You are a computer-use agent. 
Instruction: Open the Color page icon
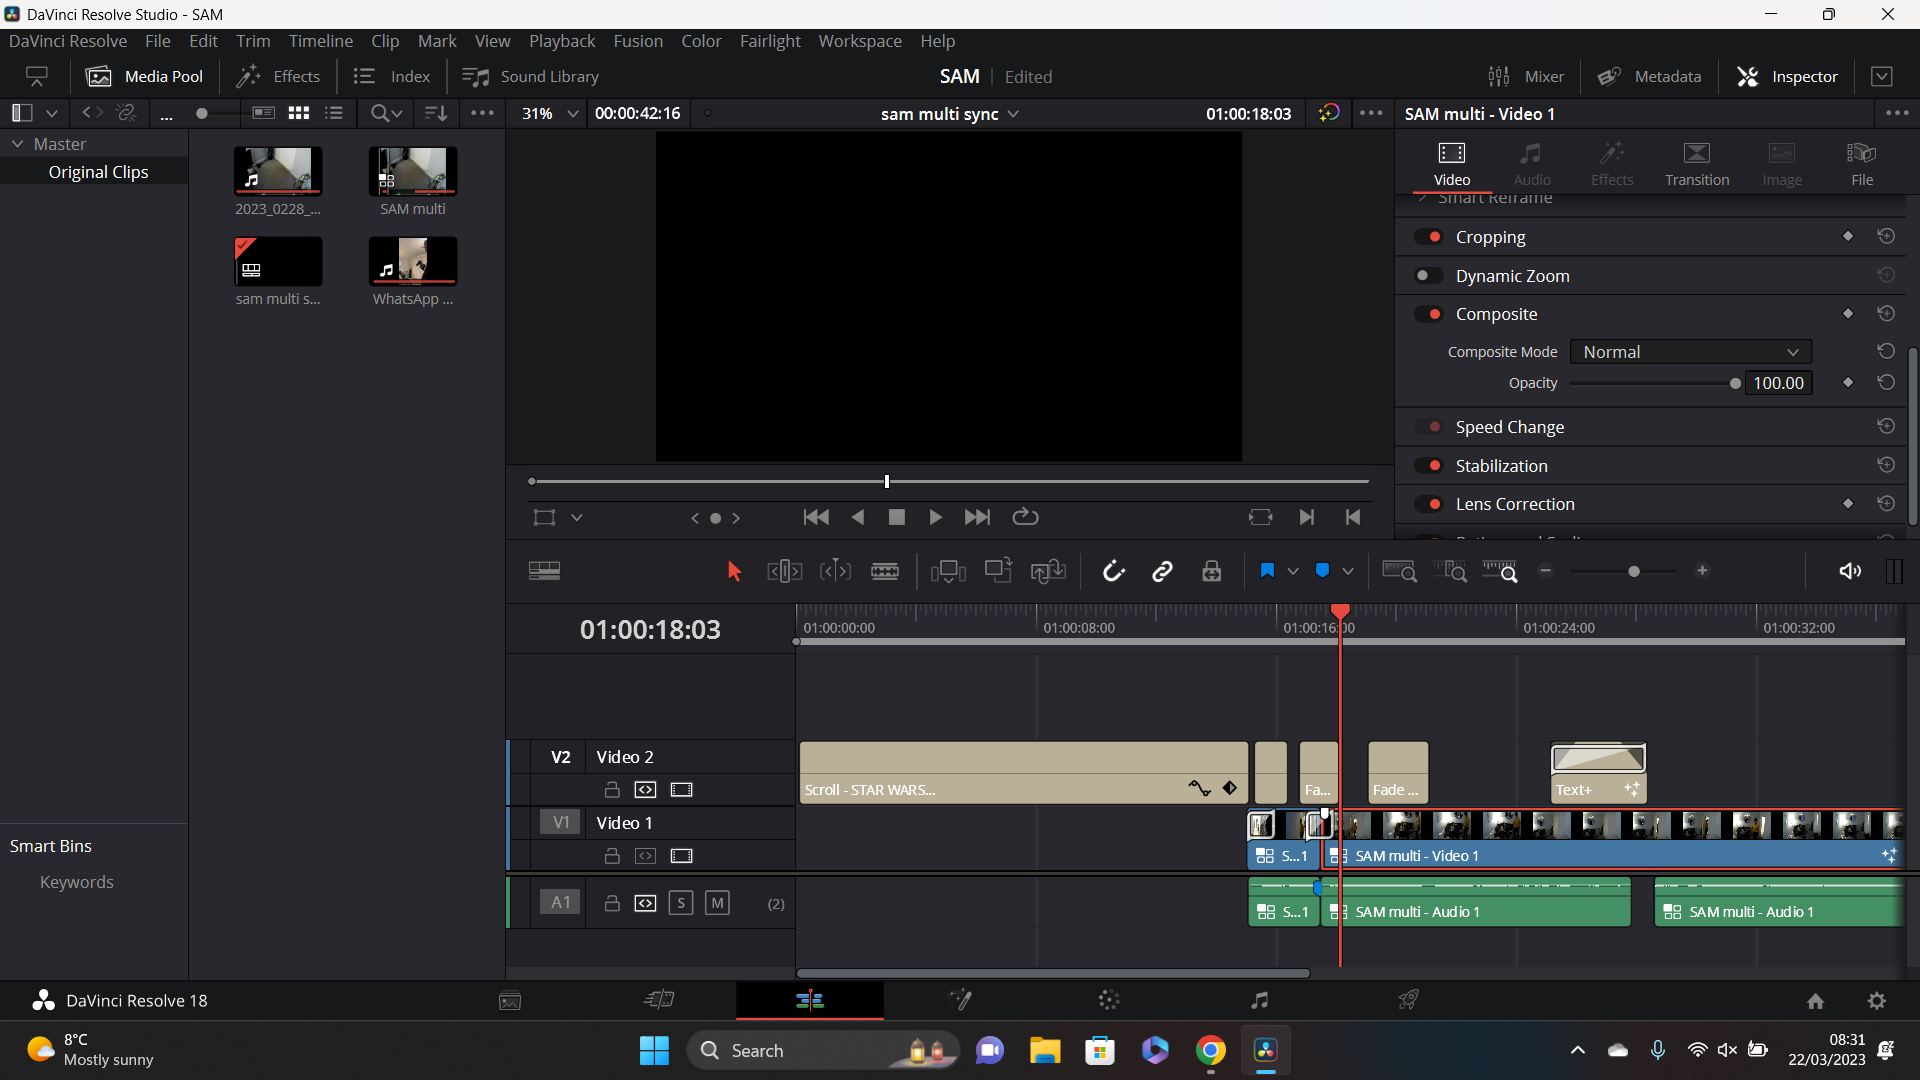tap(1109, 1000)
